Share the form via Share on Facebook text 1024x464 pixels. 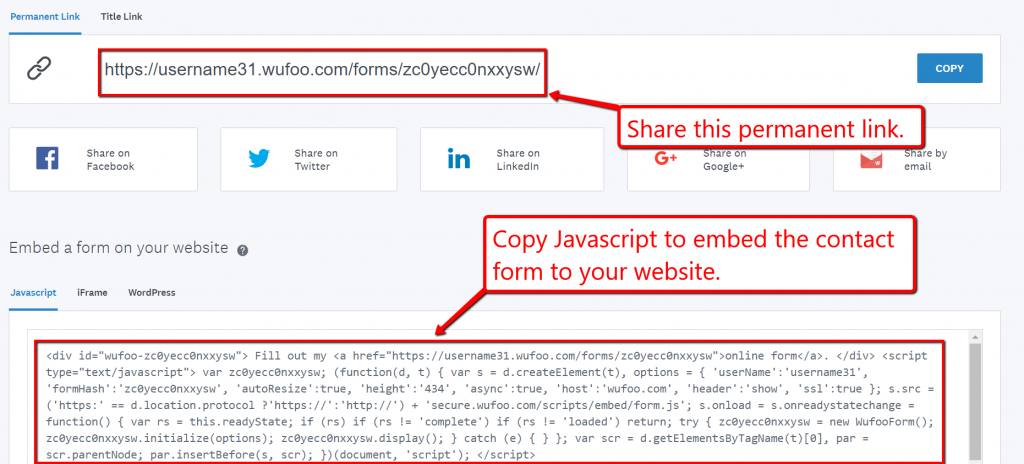[110, 159]
